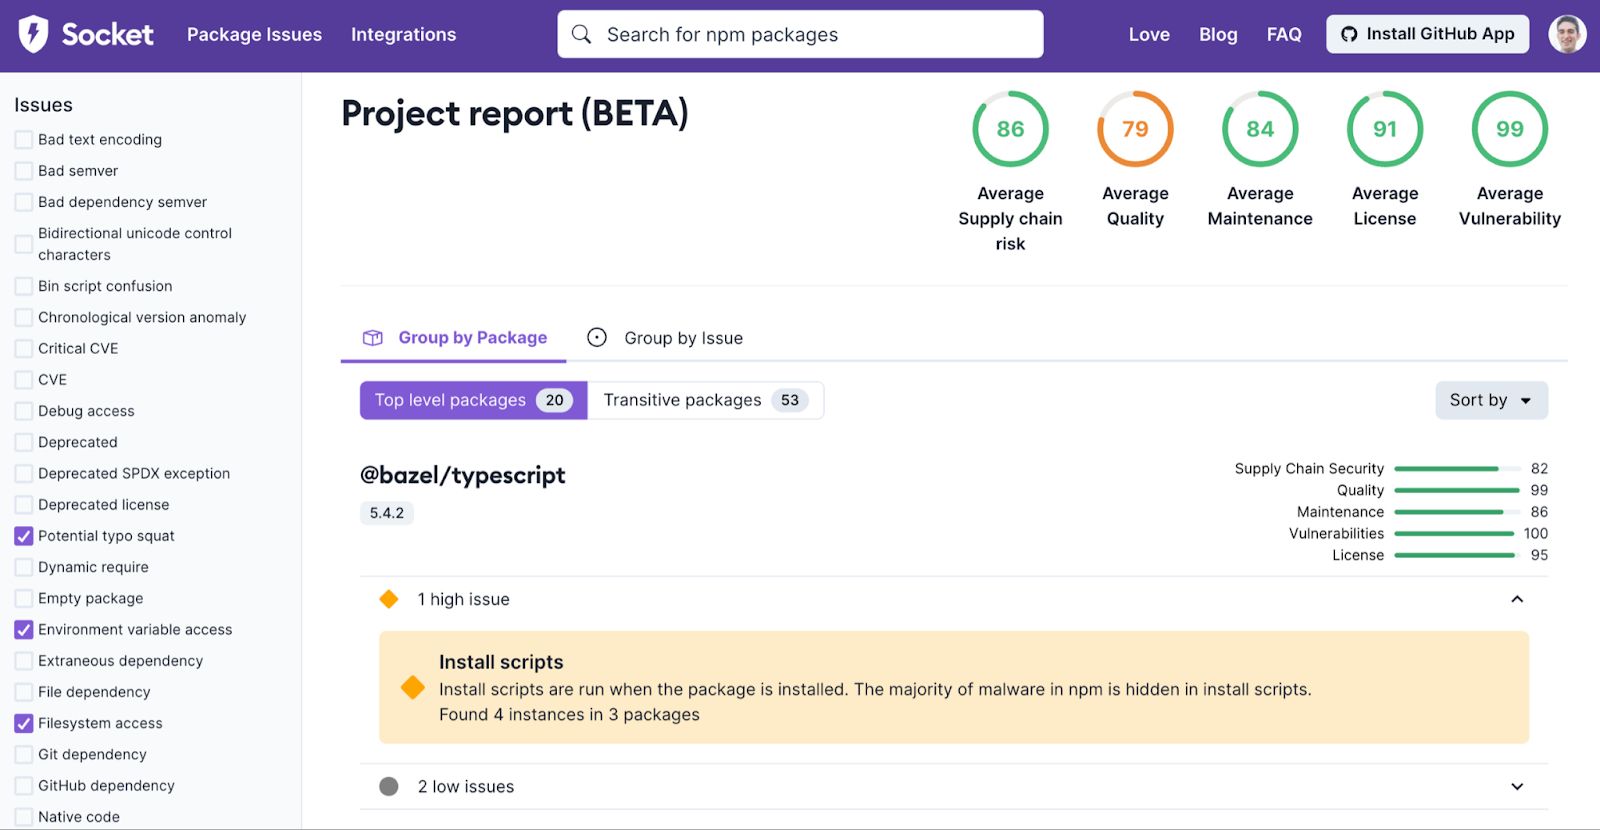The image size is (1600, 830).
Task: Click the 5.4.2 version badge
Action: pos(387,513)
